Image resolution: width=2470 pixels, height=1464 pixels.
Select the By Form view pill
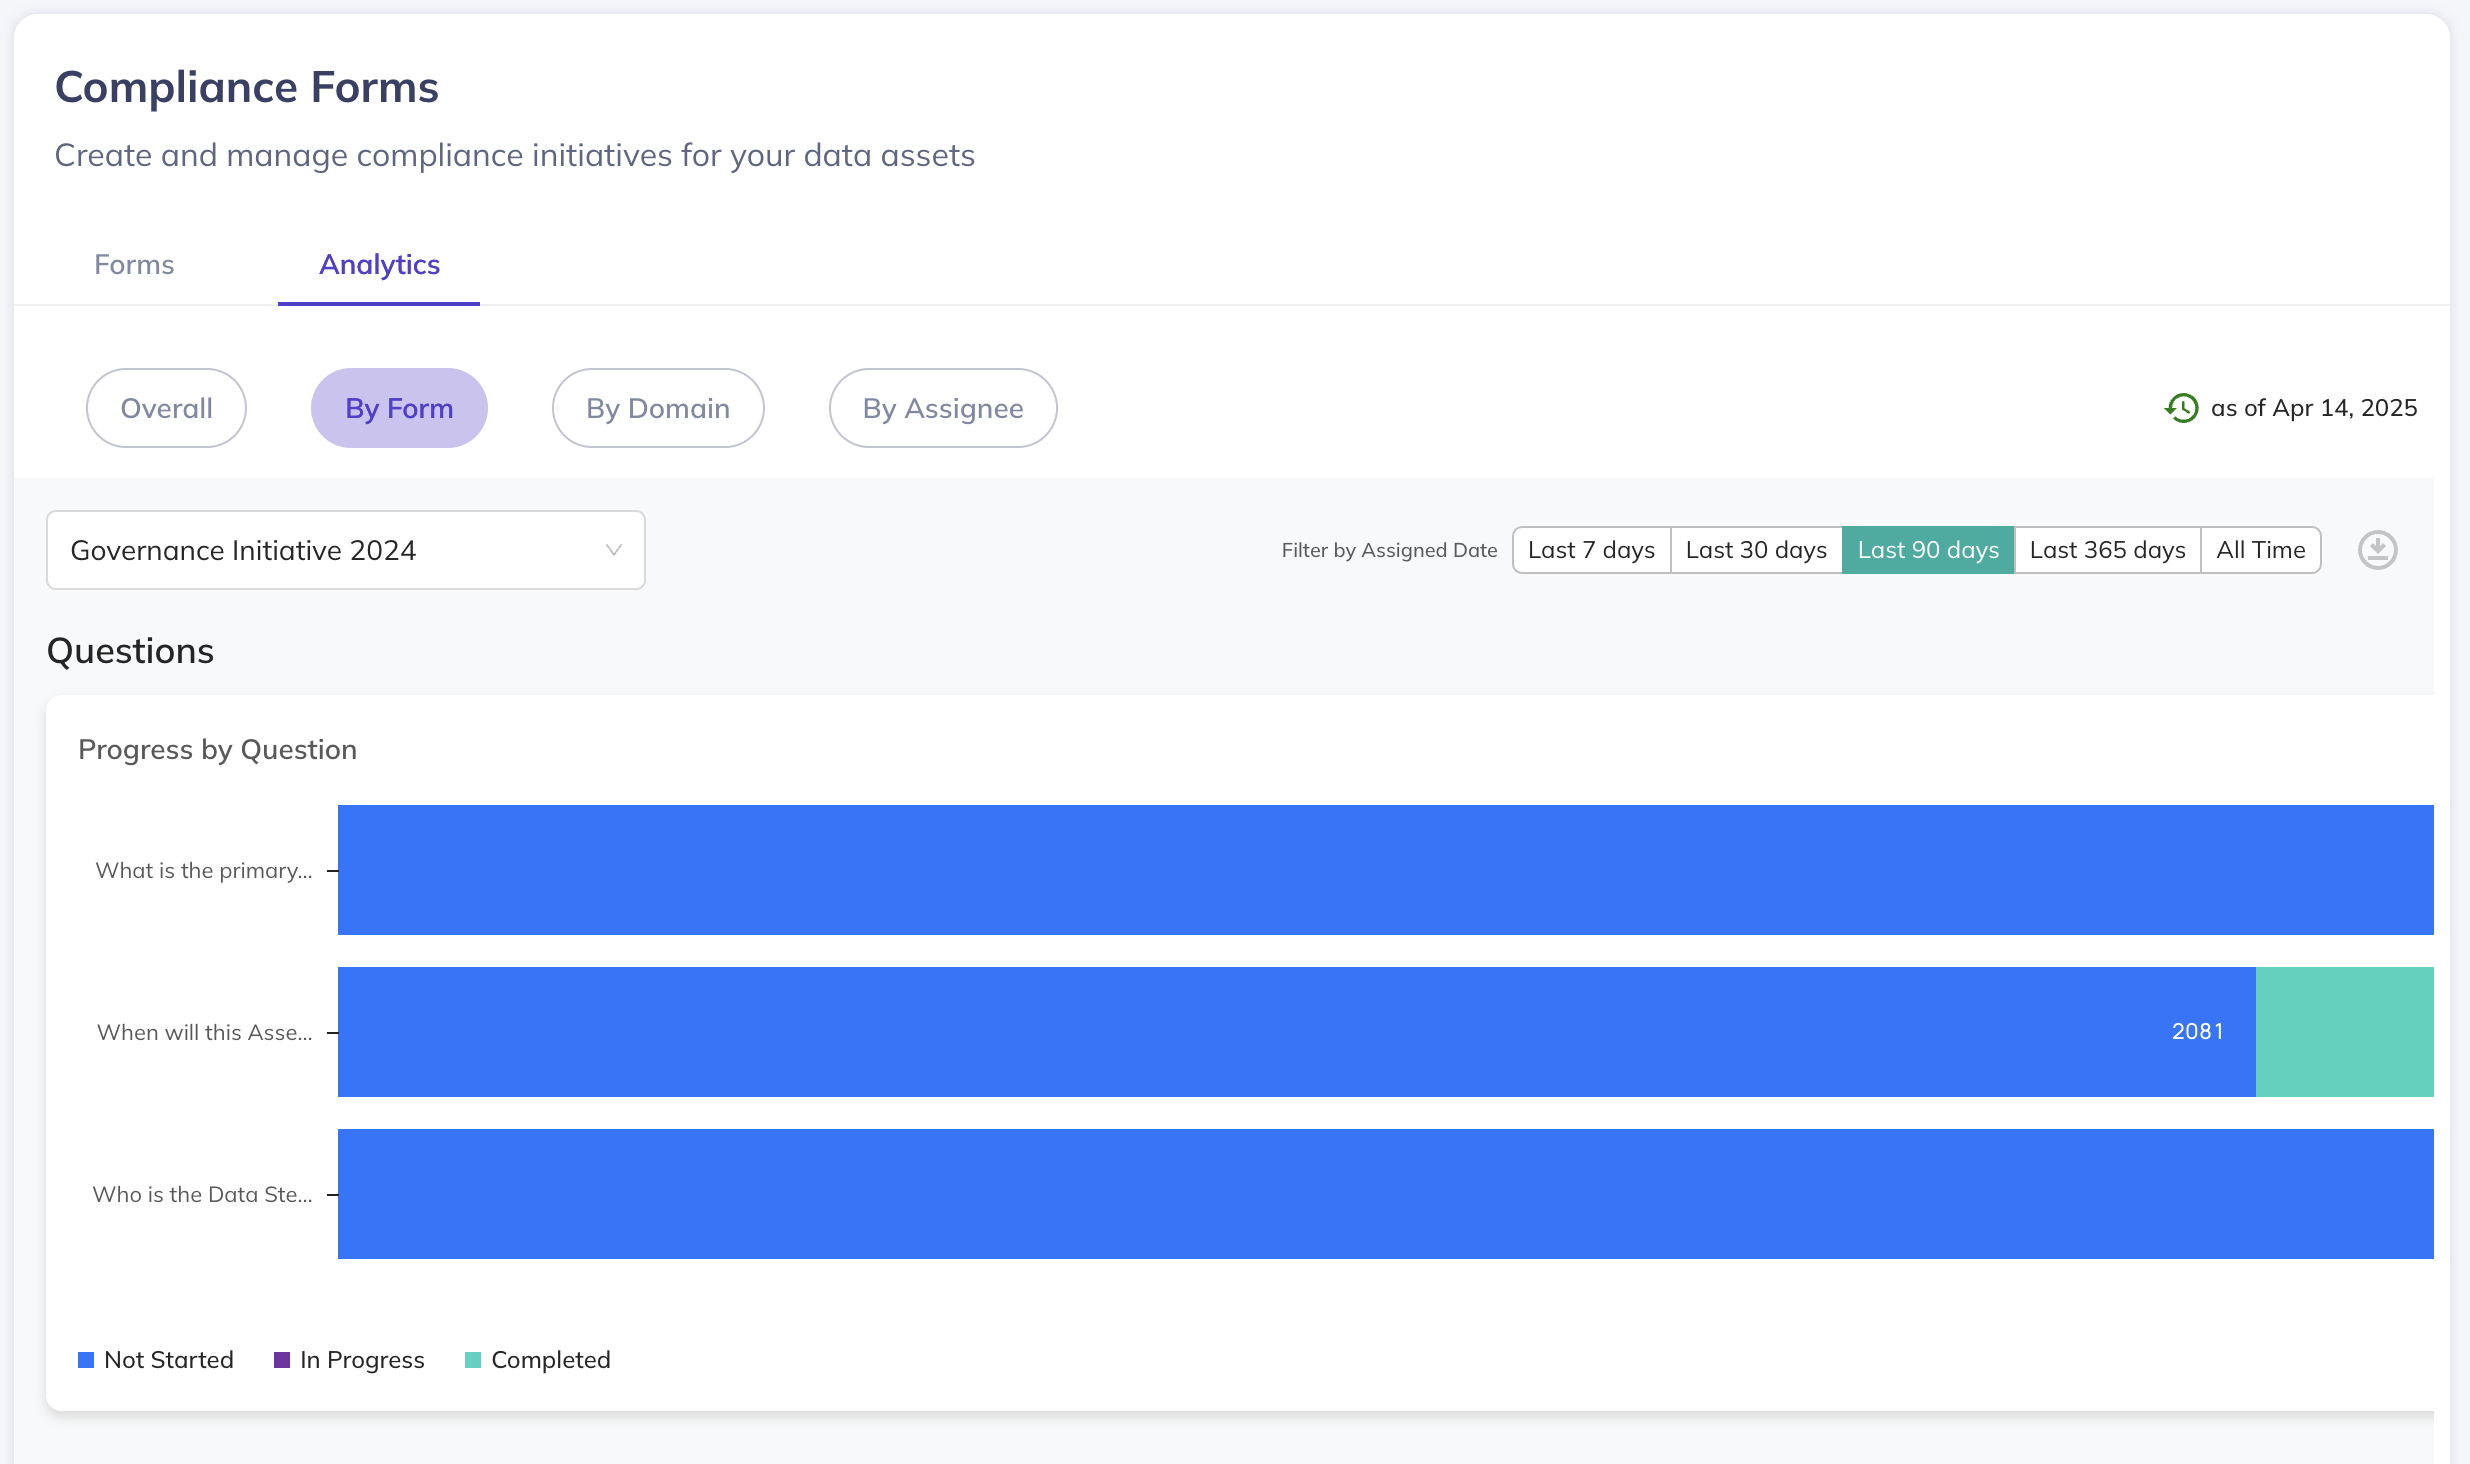point(399,408)
